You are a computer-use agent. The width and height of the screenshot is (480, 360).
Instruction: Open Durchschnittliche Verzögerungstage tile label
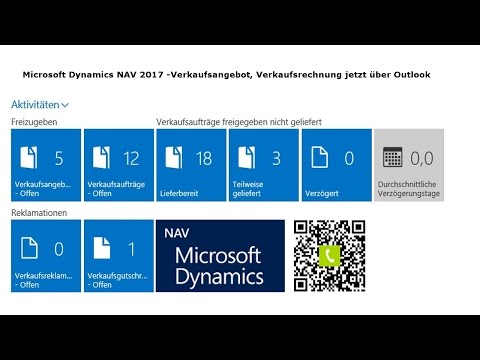409,189
